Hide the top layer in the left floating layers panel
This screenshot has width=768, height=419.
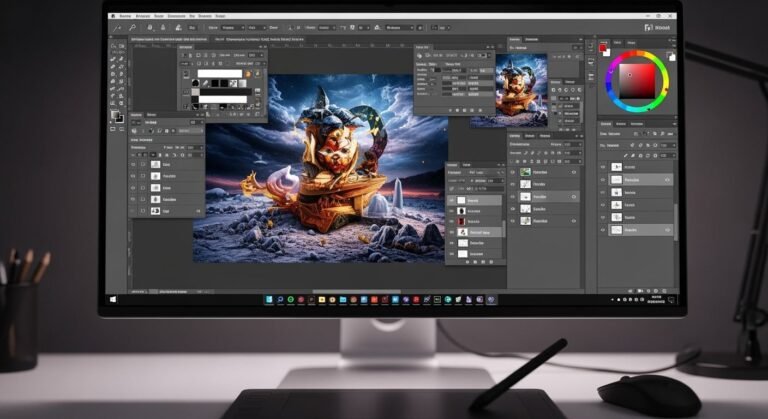(x=133, y=165)
